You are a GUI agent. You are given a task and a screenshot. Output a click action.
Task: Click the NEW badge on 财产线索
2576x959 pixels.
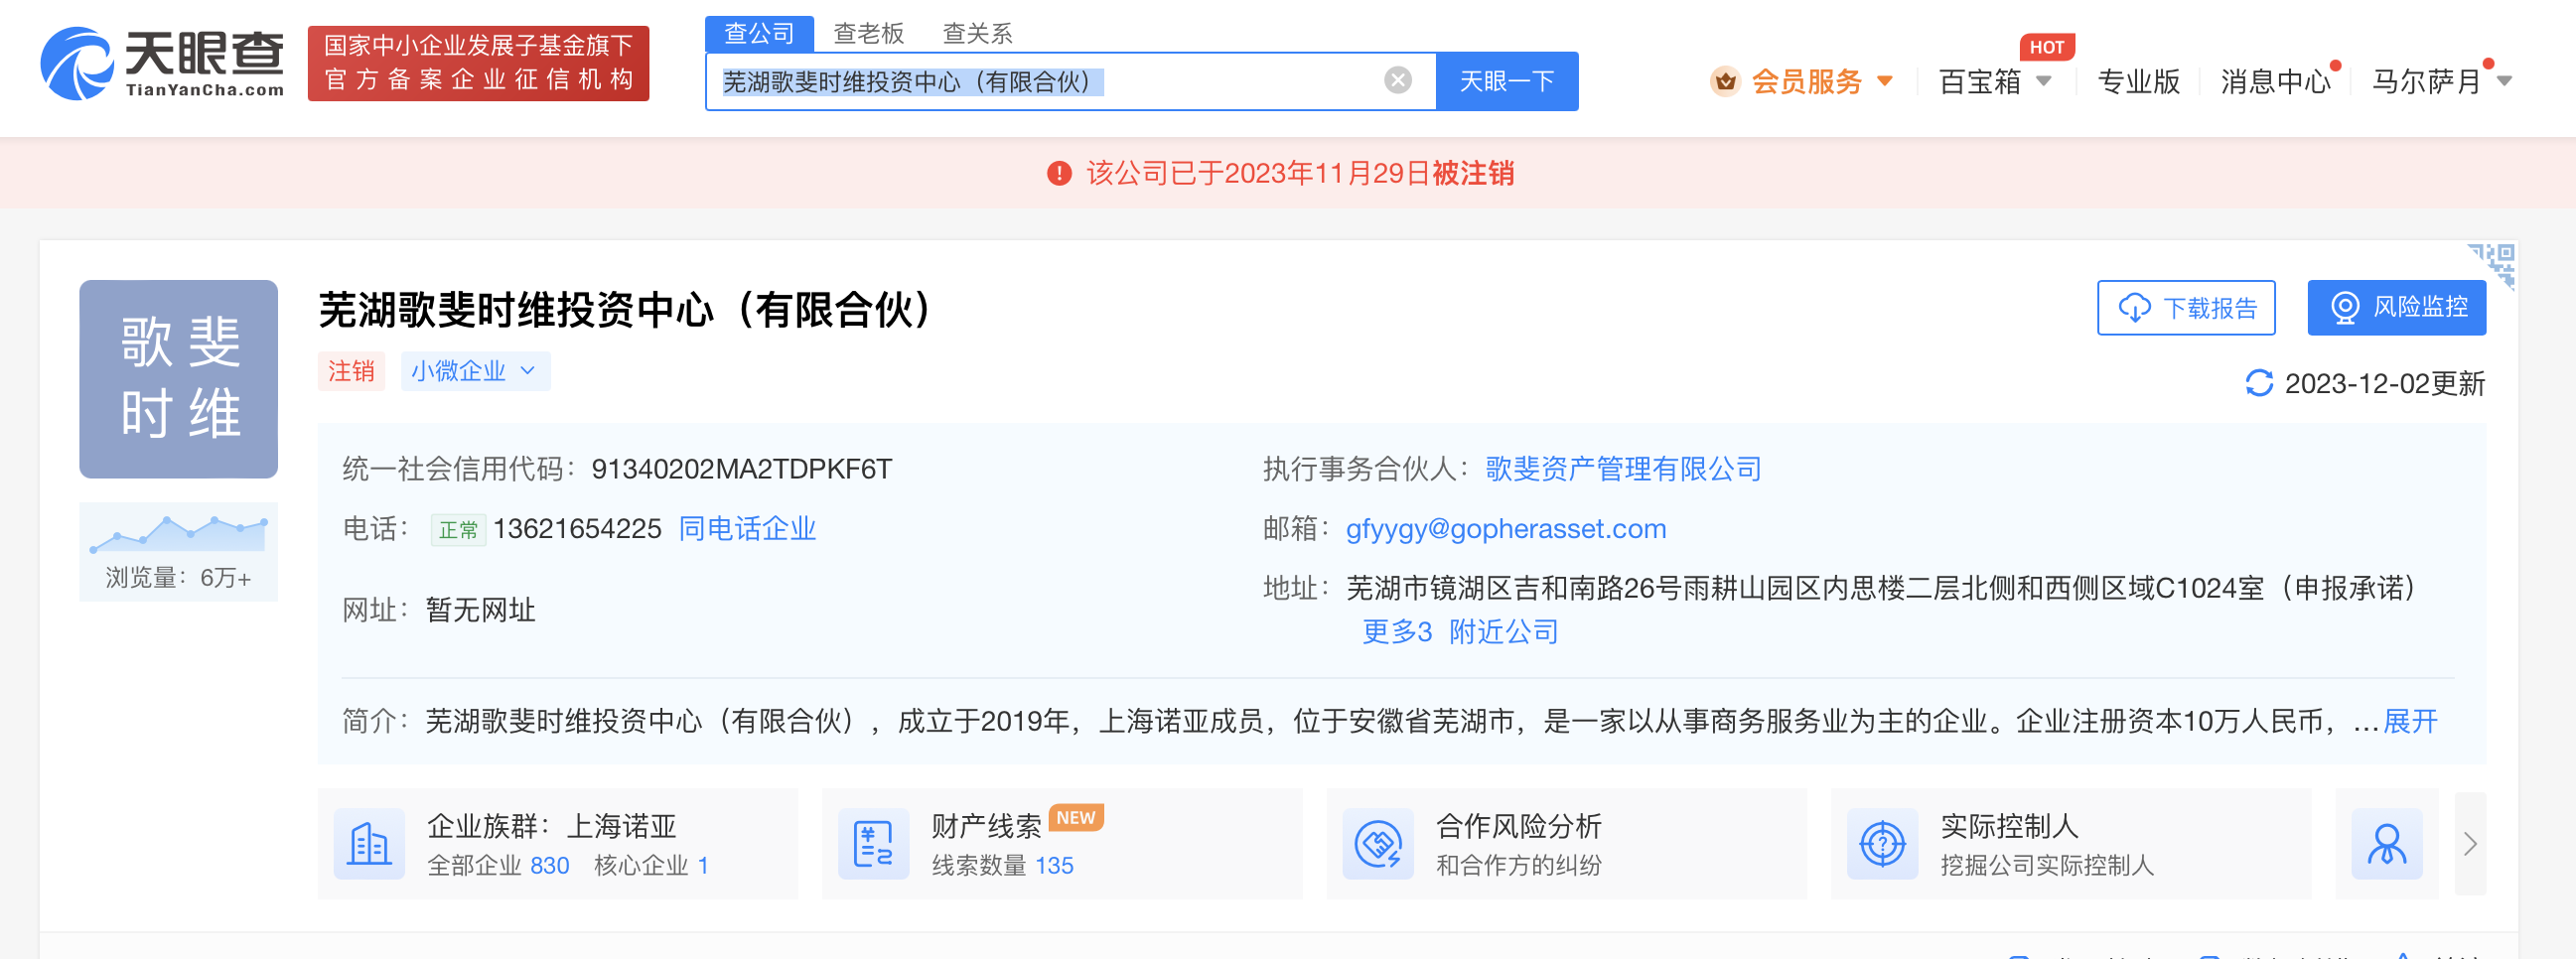[1076, 818]
